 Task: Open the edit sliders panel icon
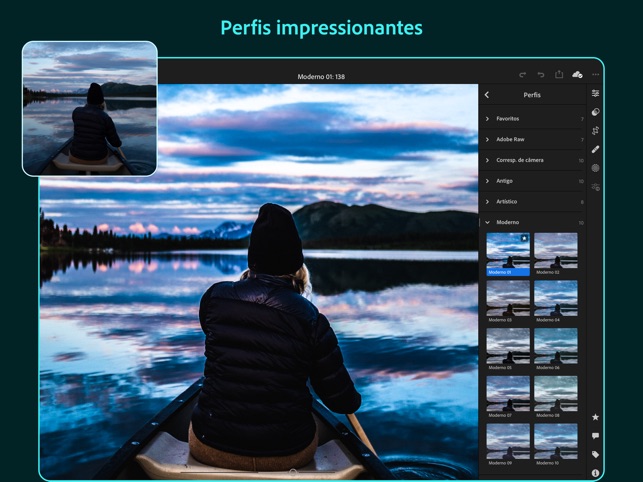[596, 94]
